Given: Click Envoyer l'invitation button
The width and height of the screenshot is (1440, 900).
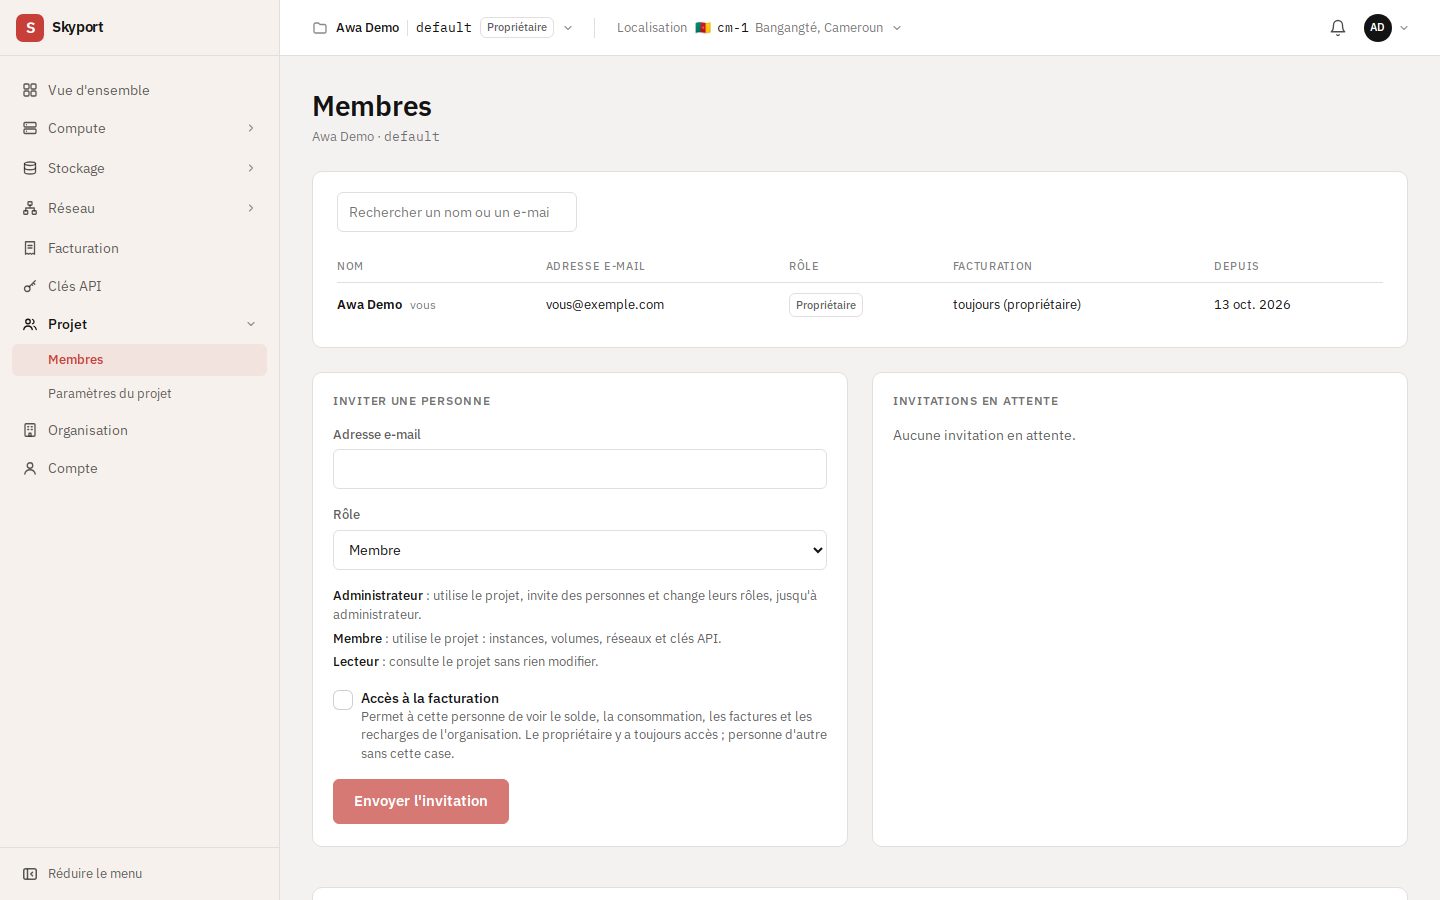Looking at the screenshot, I should (421, 802).
